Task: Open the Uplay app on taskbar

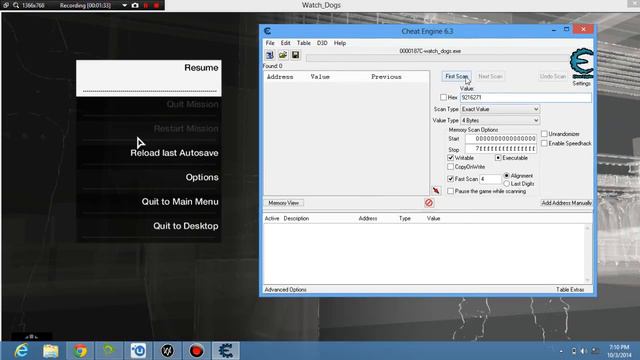Action: pyautogui.click(x=138, y=351)
